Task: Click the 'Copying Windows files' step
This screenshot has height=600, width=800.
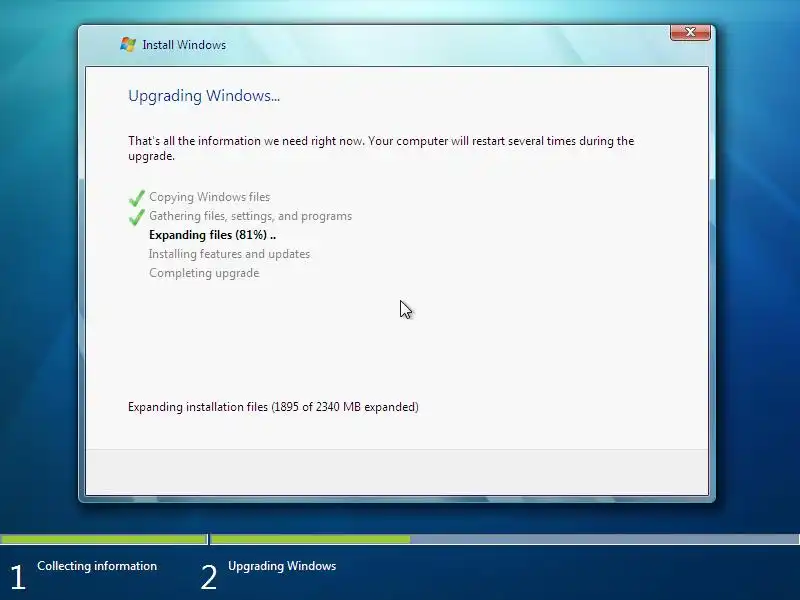Action: pyautogui.click(x=210, y=197)
